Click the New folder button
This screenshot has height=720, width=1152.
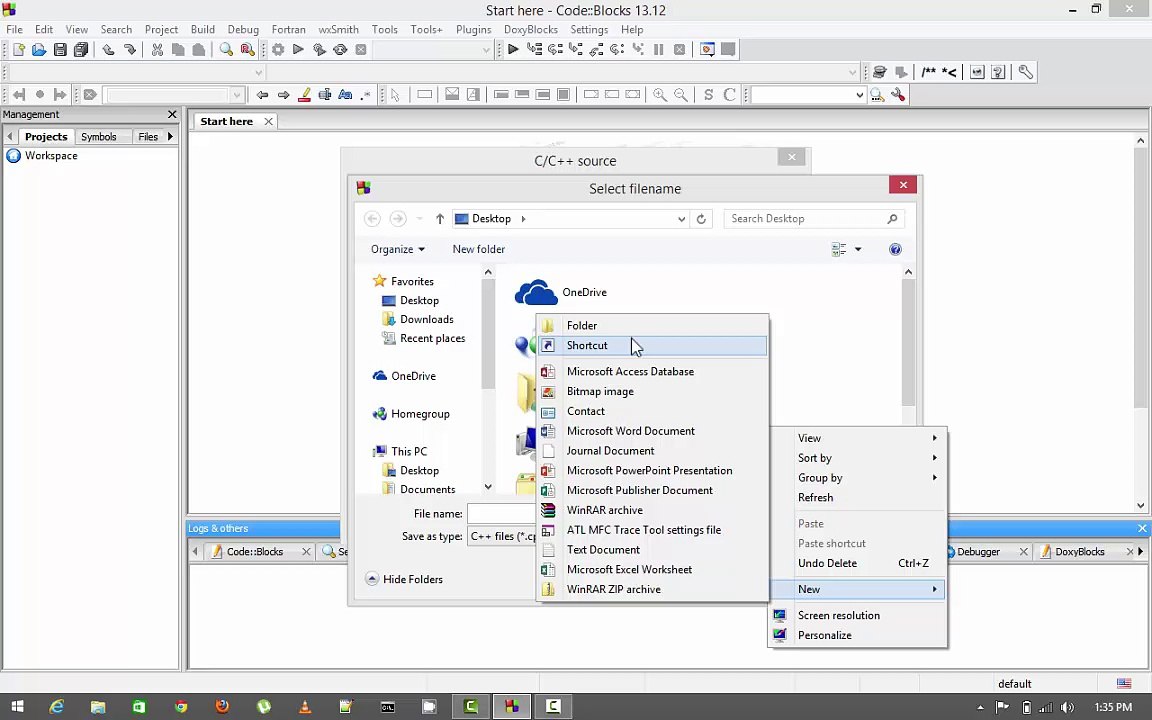point(478,249)
